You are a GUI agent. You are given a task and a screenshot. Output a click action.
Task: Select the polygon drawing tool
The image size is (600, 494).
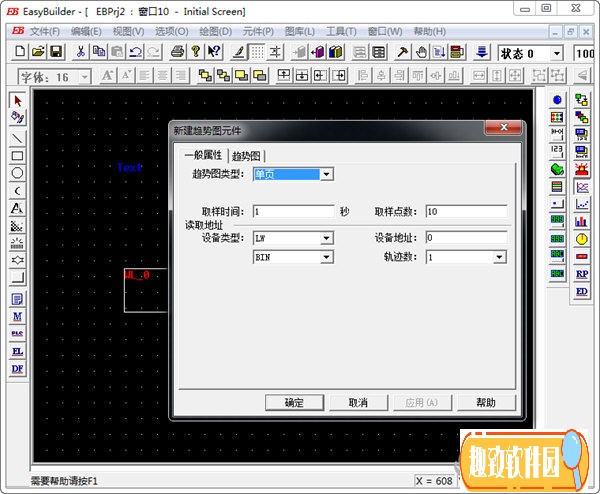(18, 260)
